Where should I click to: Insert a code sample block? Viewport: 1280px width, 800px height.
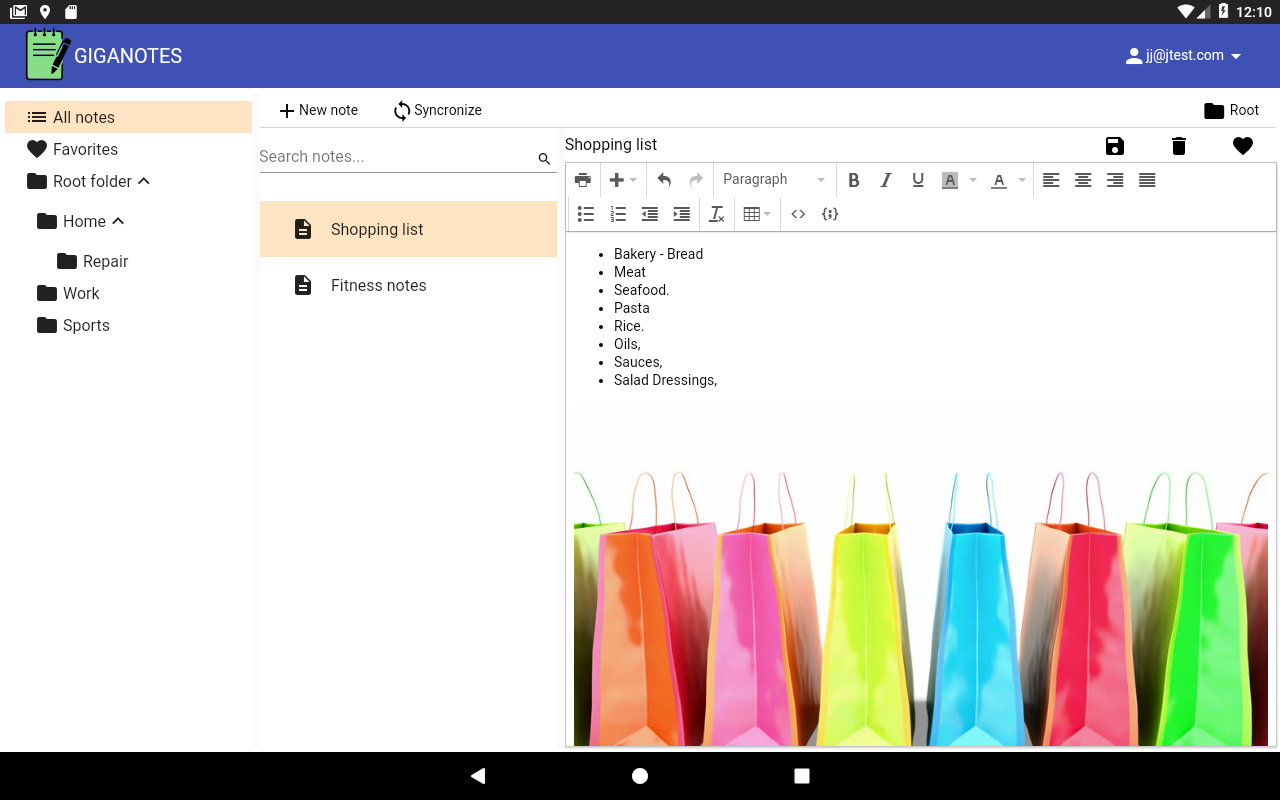[830, 214]
